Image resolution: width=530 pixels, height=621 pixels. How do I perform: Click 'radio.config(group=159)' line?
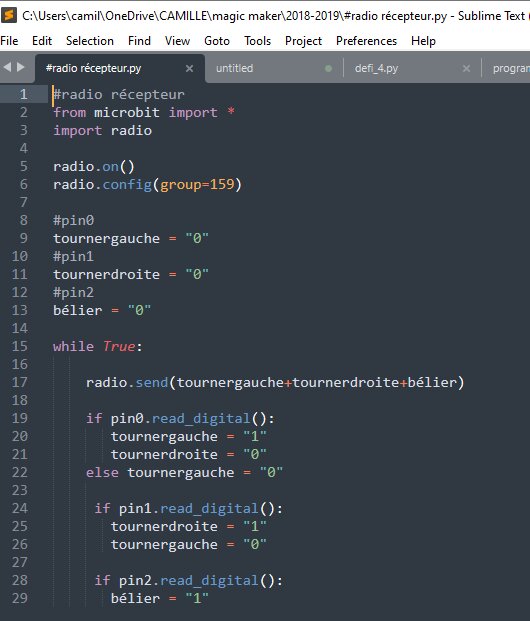coord(147,185)
